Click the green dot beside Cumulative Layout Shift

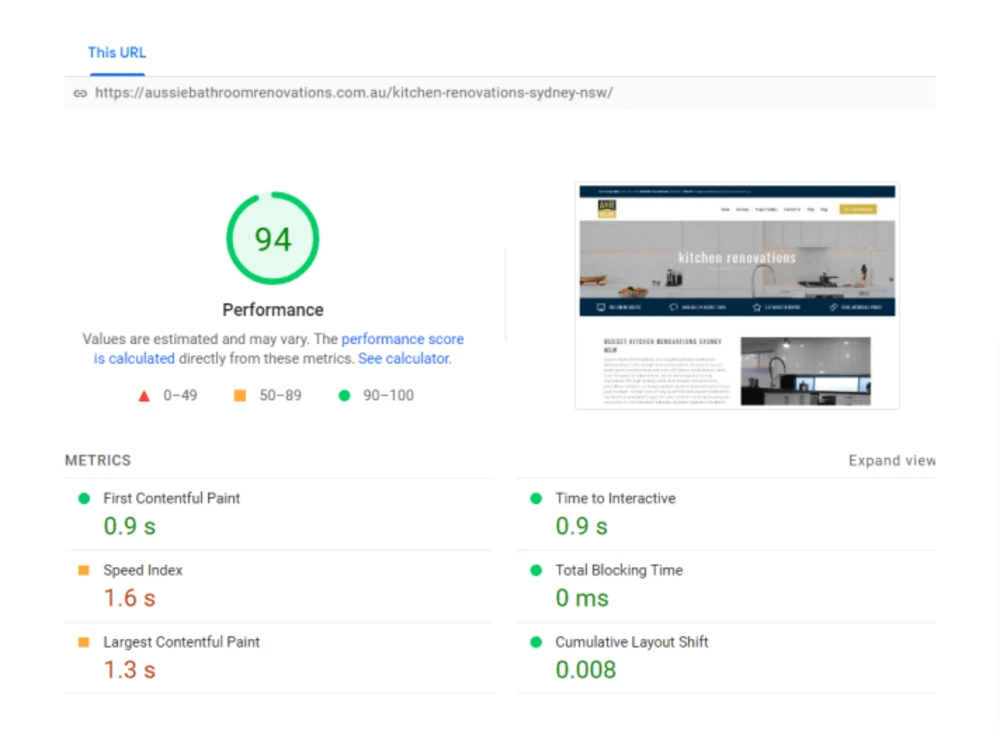(x=536, y=642)
